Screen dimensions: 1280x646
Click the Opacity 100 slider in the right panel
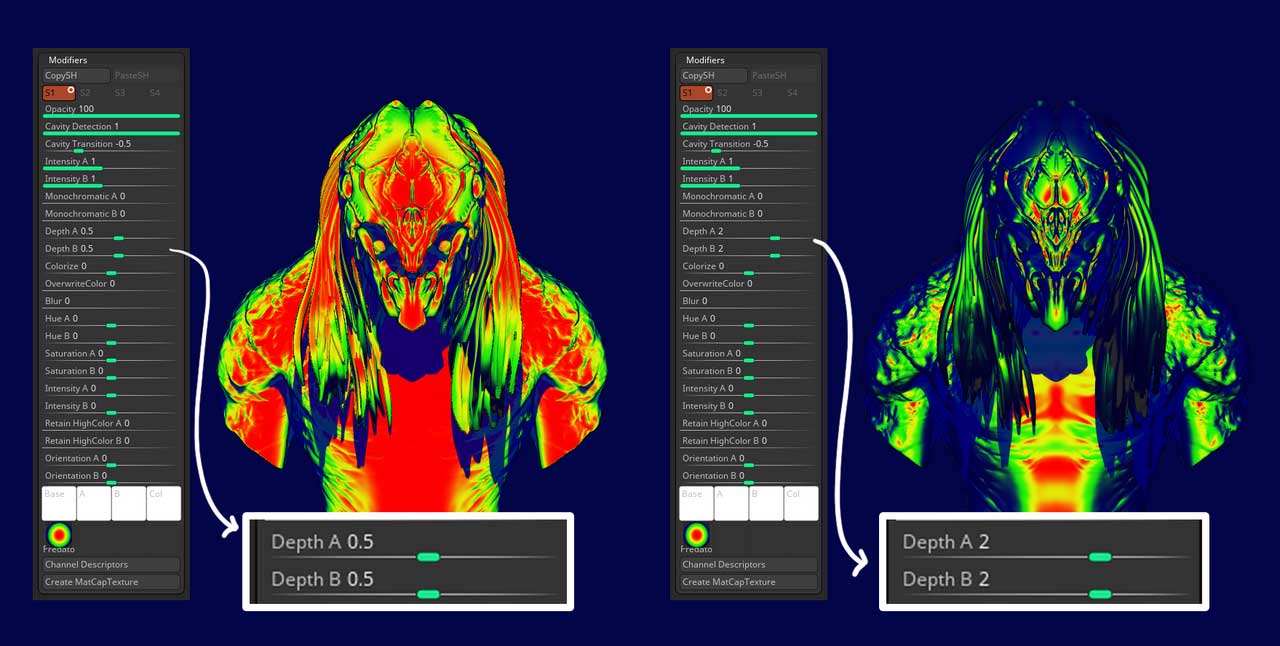tap(748, 110)
